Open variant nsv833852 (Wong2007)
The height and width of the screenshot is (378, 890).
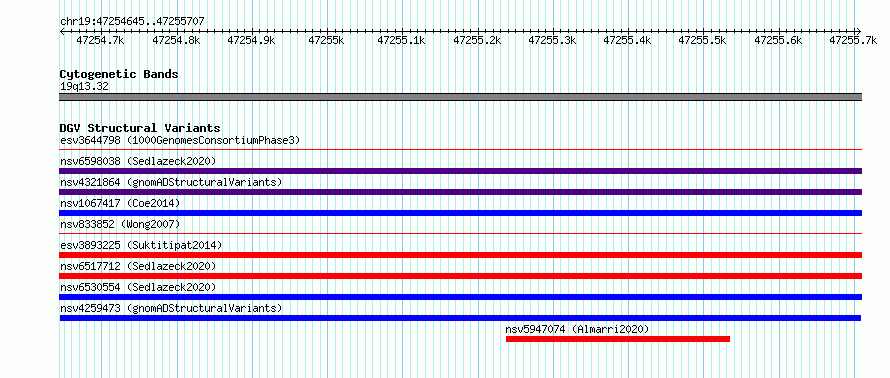click(120, 224)
